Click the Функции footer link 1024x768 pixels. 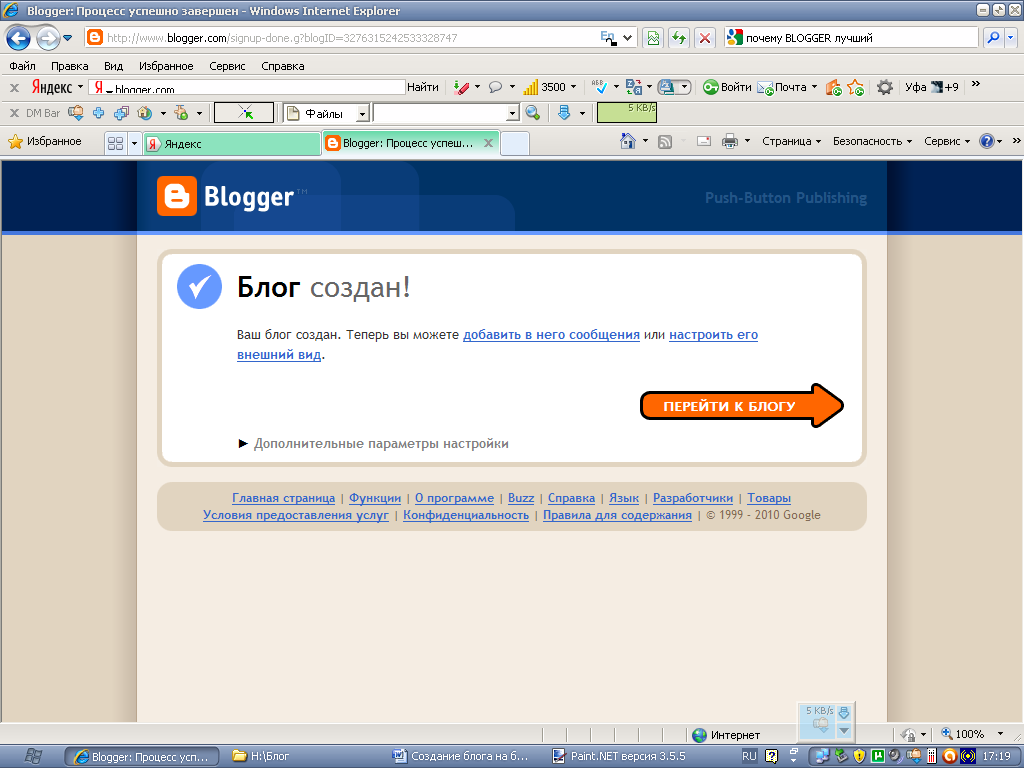[x=375, y=498]
